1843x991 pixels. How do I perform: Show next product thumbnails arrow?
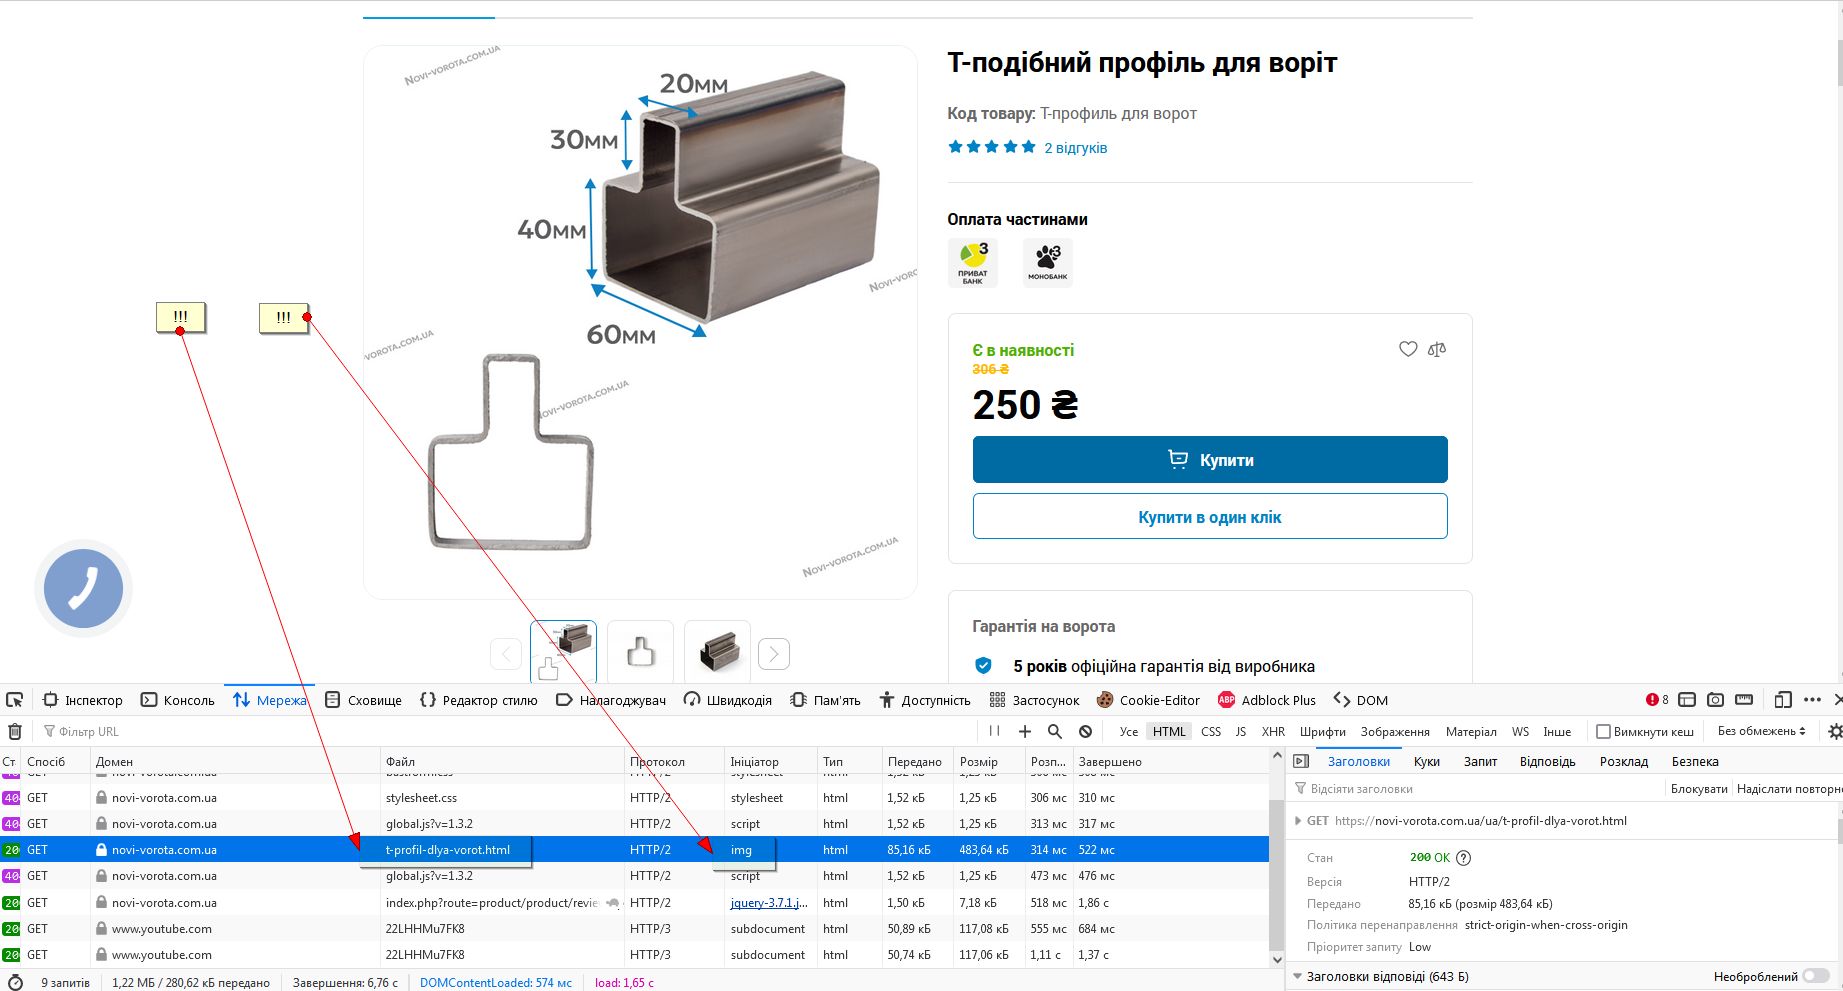[x=774, y=654]
